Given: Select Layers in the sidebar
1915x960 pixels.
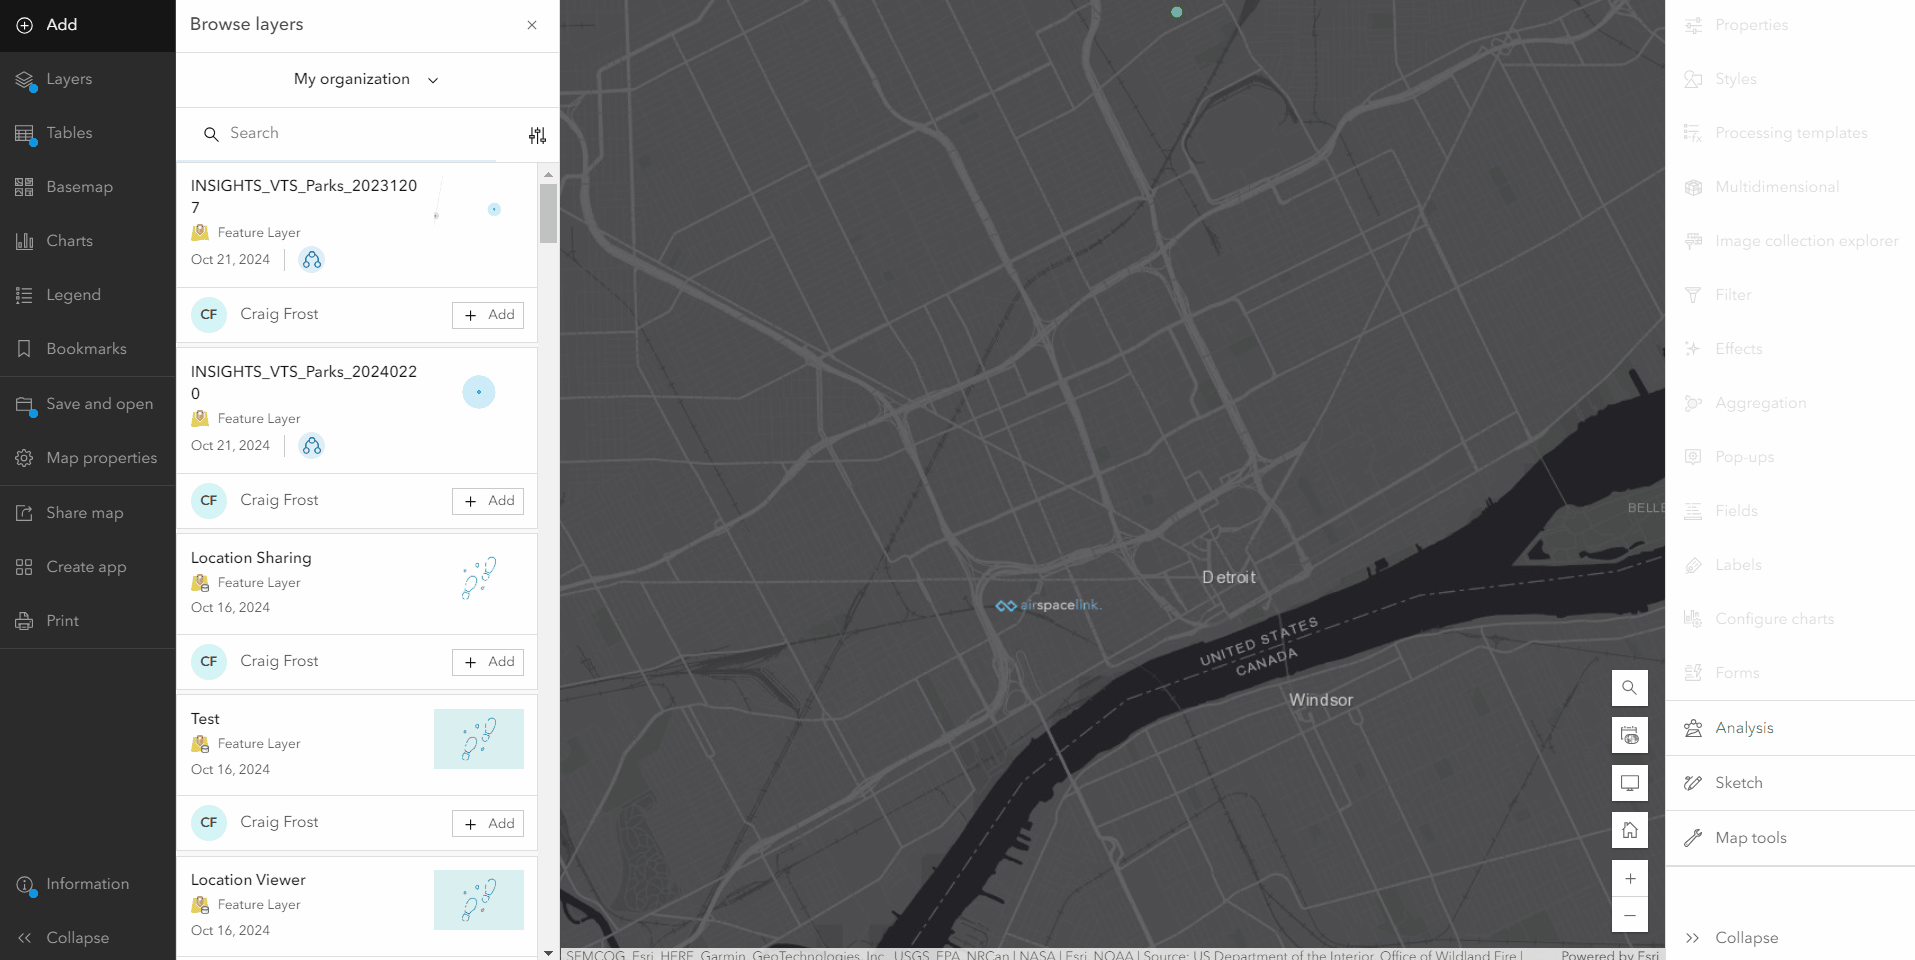Looking at the screenshot, I should pos(69,79).
